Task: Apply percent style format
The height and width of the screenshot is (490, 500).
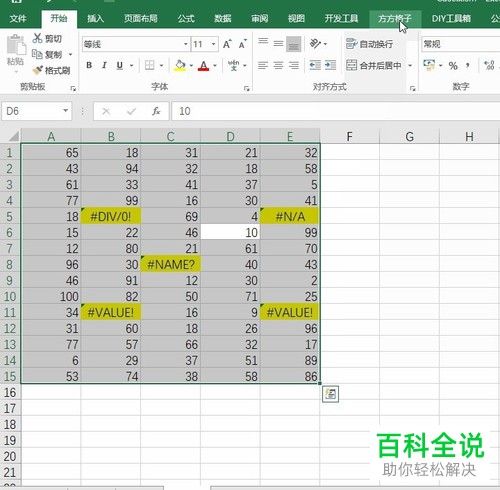Action: point(453,66)
